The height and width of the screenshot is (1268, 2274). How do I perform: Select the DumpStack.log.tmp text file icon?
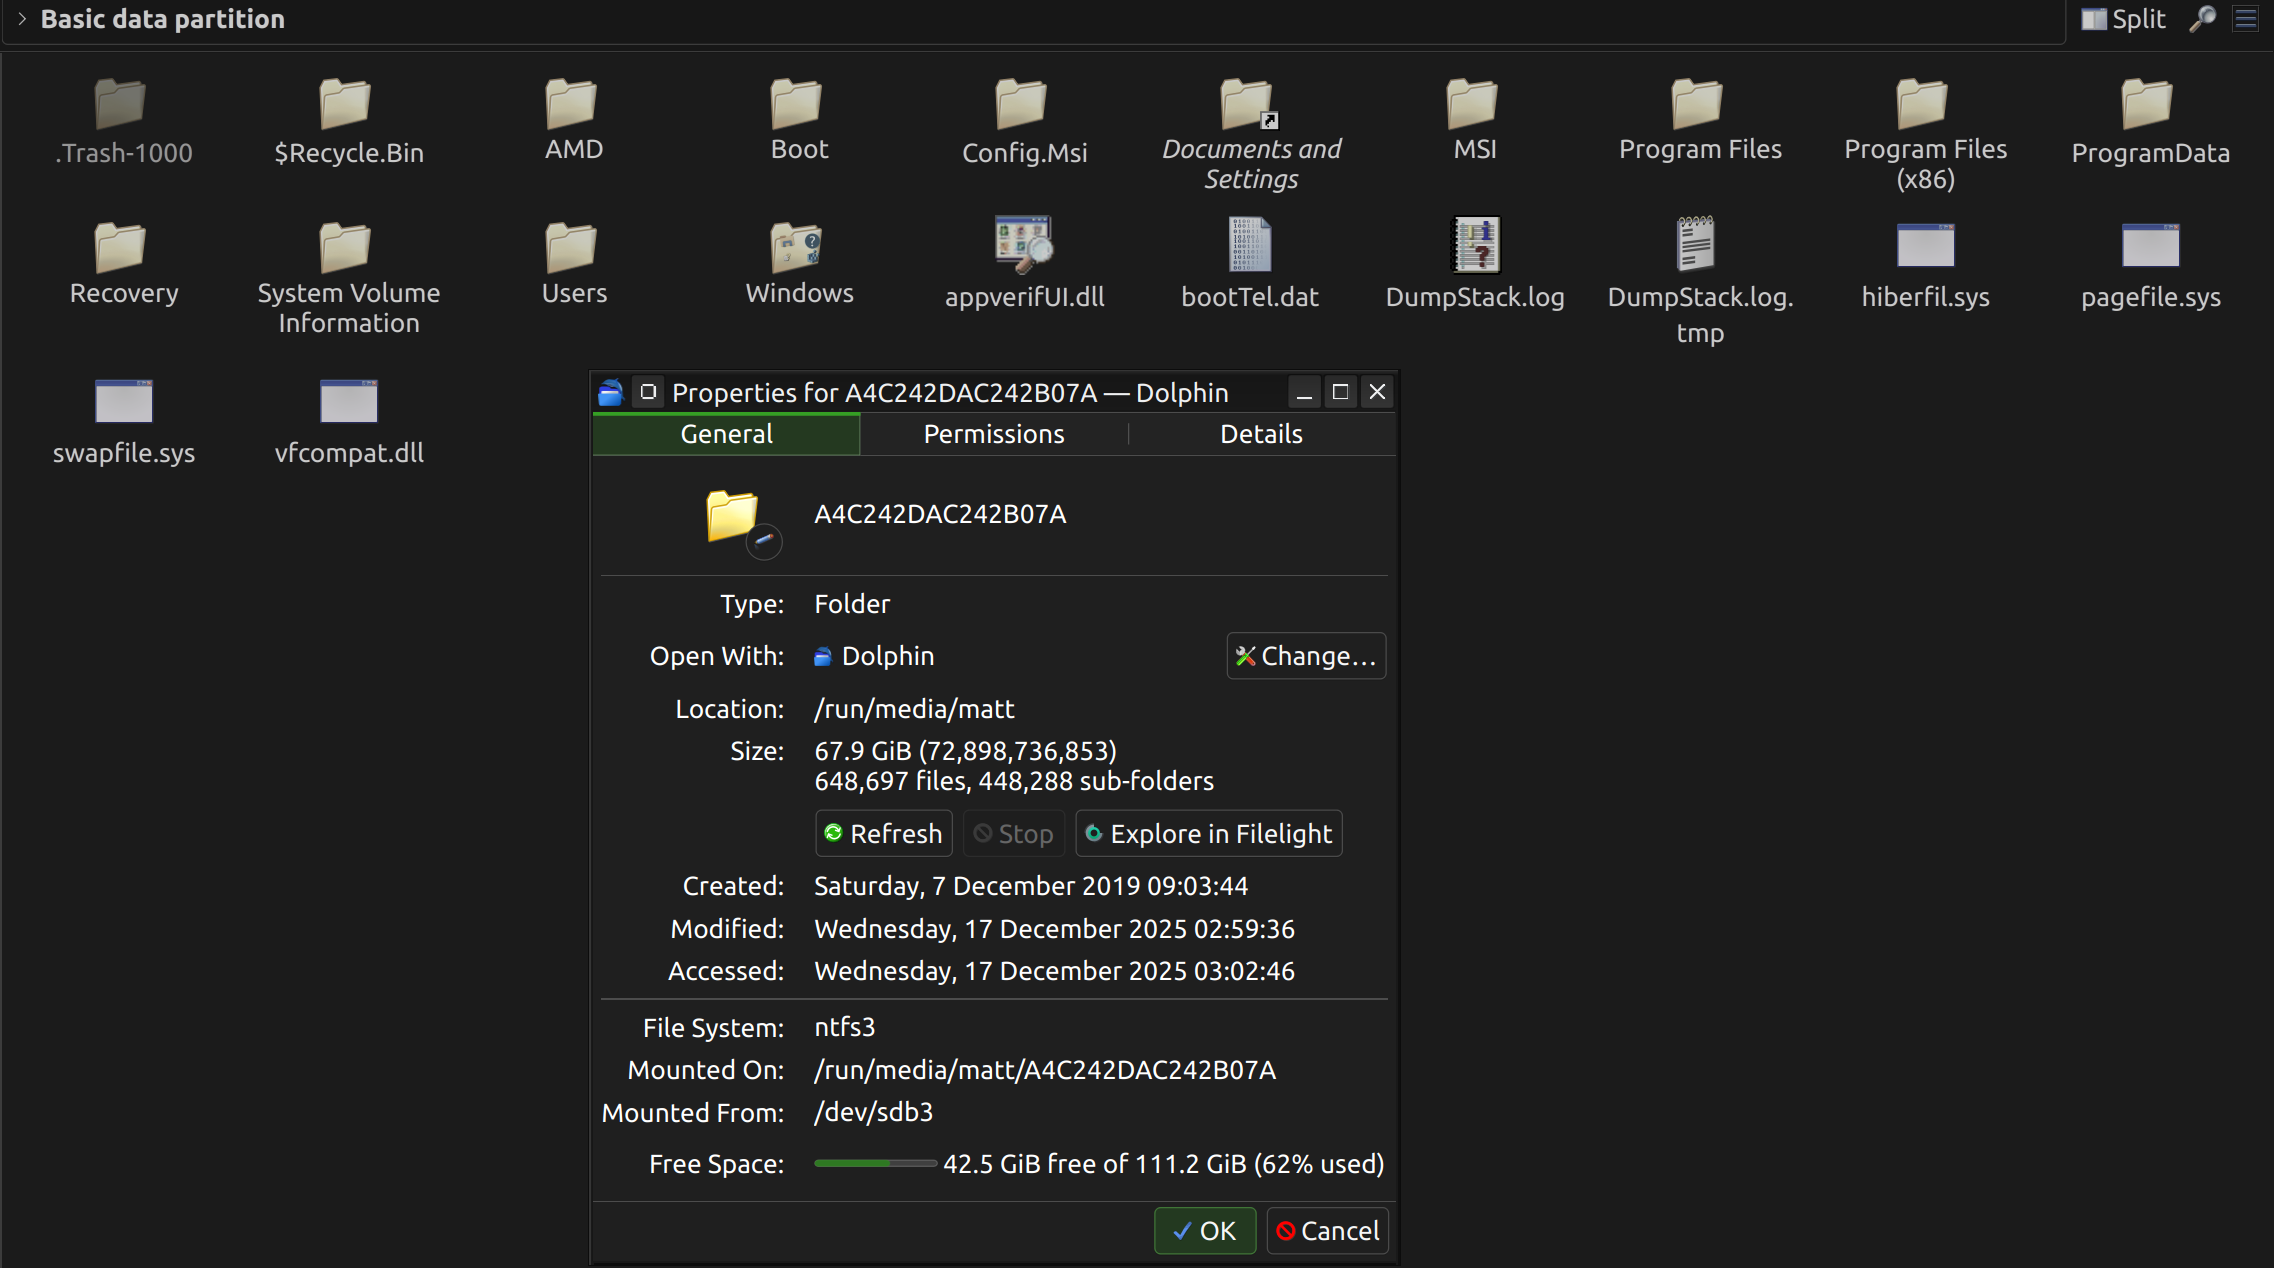[x=1697, y=245]
